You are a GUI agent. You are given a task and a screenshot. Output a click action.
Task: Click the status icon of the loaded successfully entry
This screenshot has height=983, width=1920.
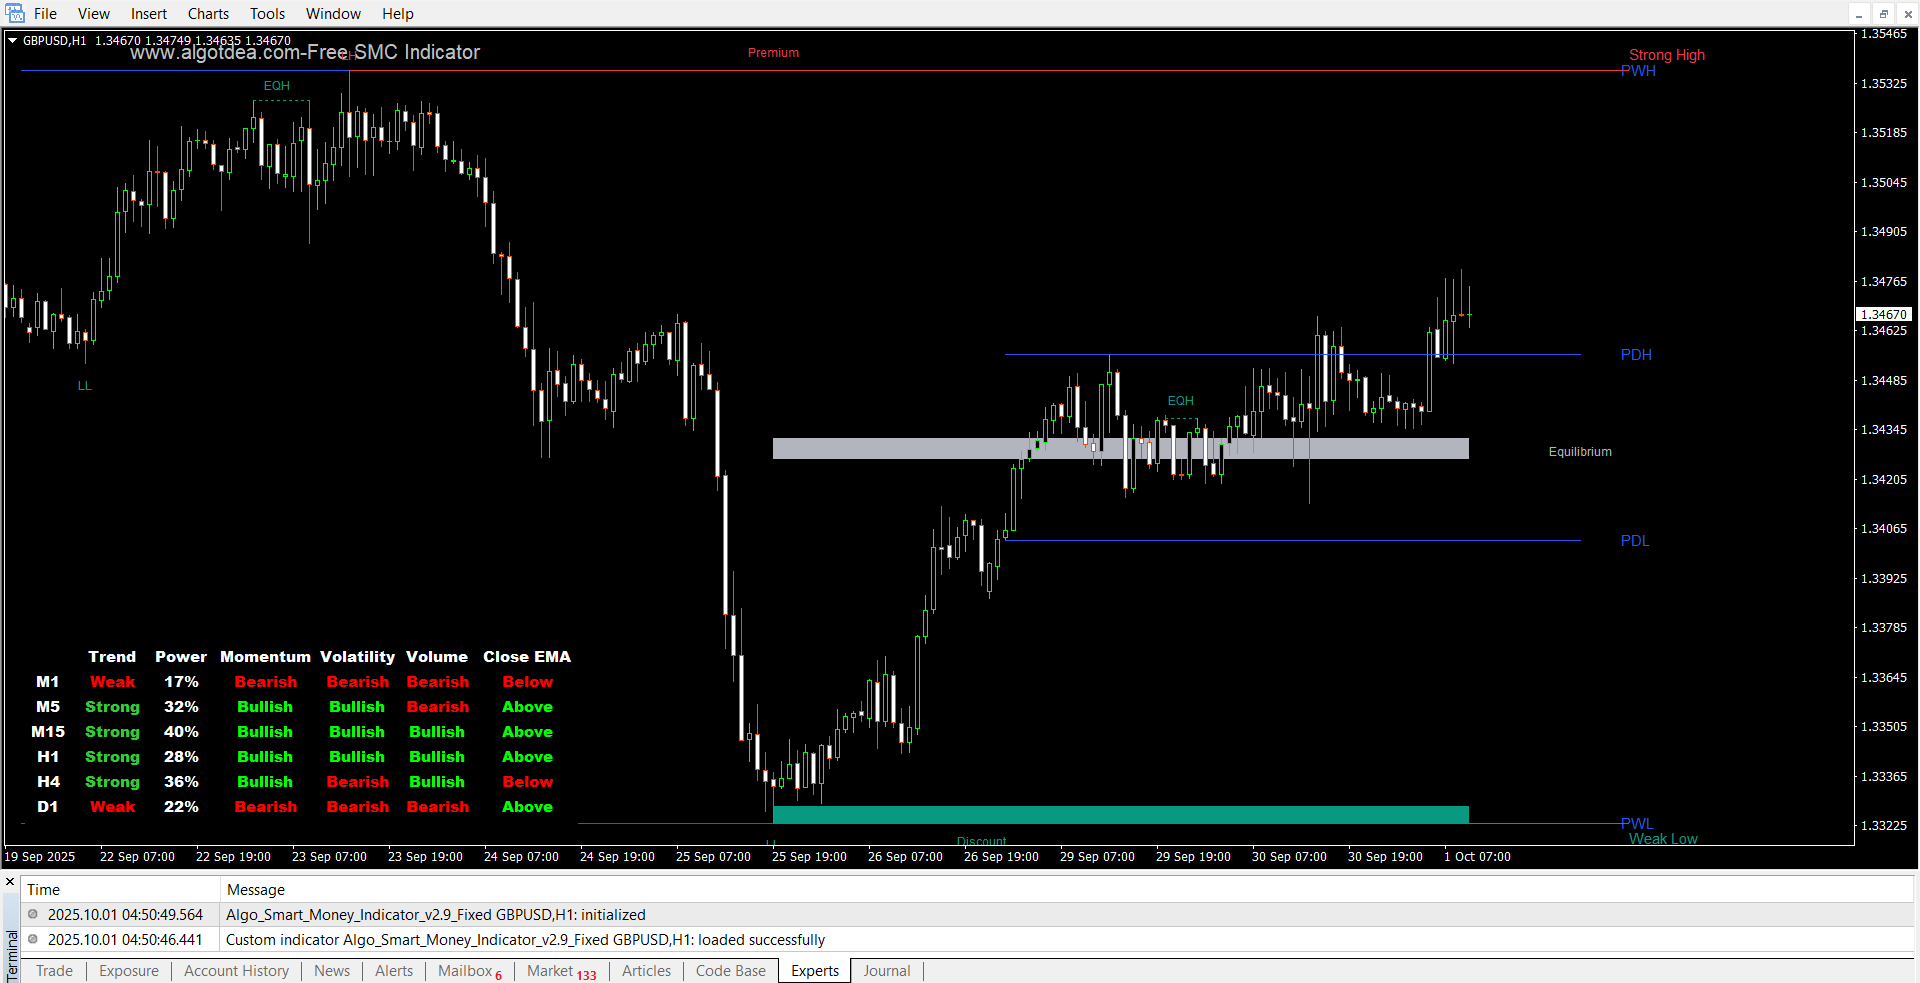pyautogui.click(x=33, y=939)
